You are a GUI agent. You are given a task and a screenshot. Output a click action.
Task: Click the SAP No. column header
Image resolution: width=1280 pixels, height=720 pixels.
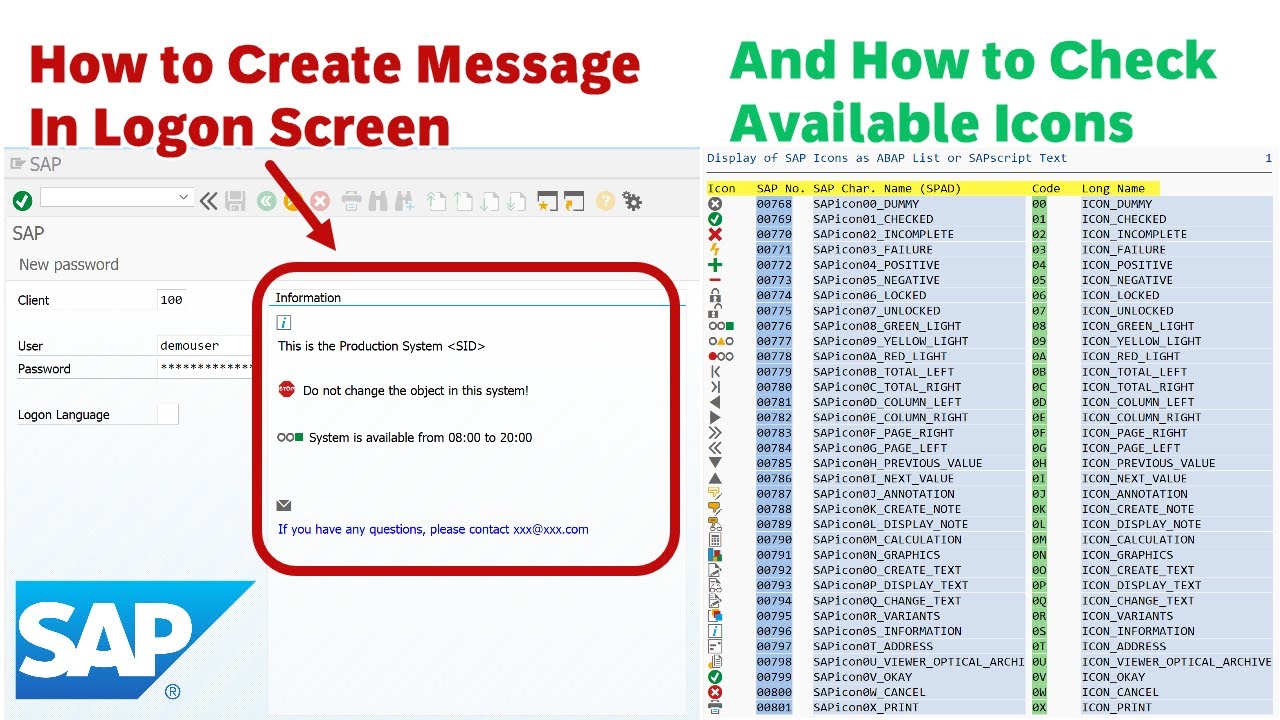[x=780, y=188]
